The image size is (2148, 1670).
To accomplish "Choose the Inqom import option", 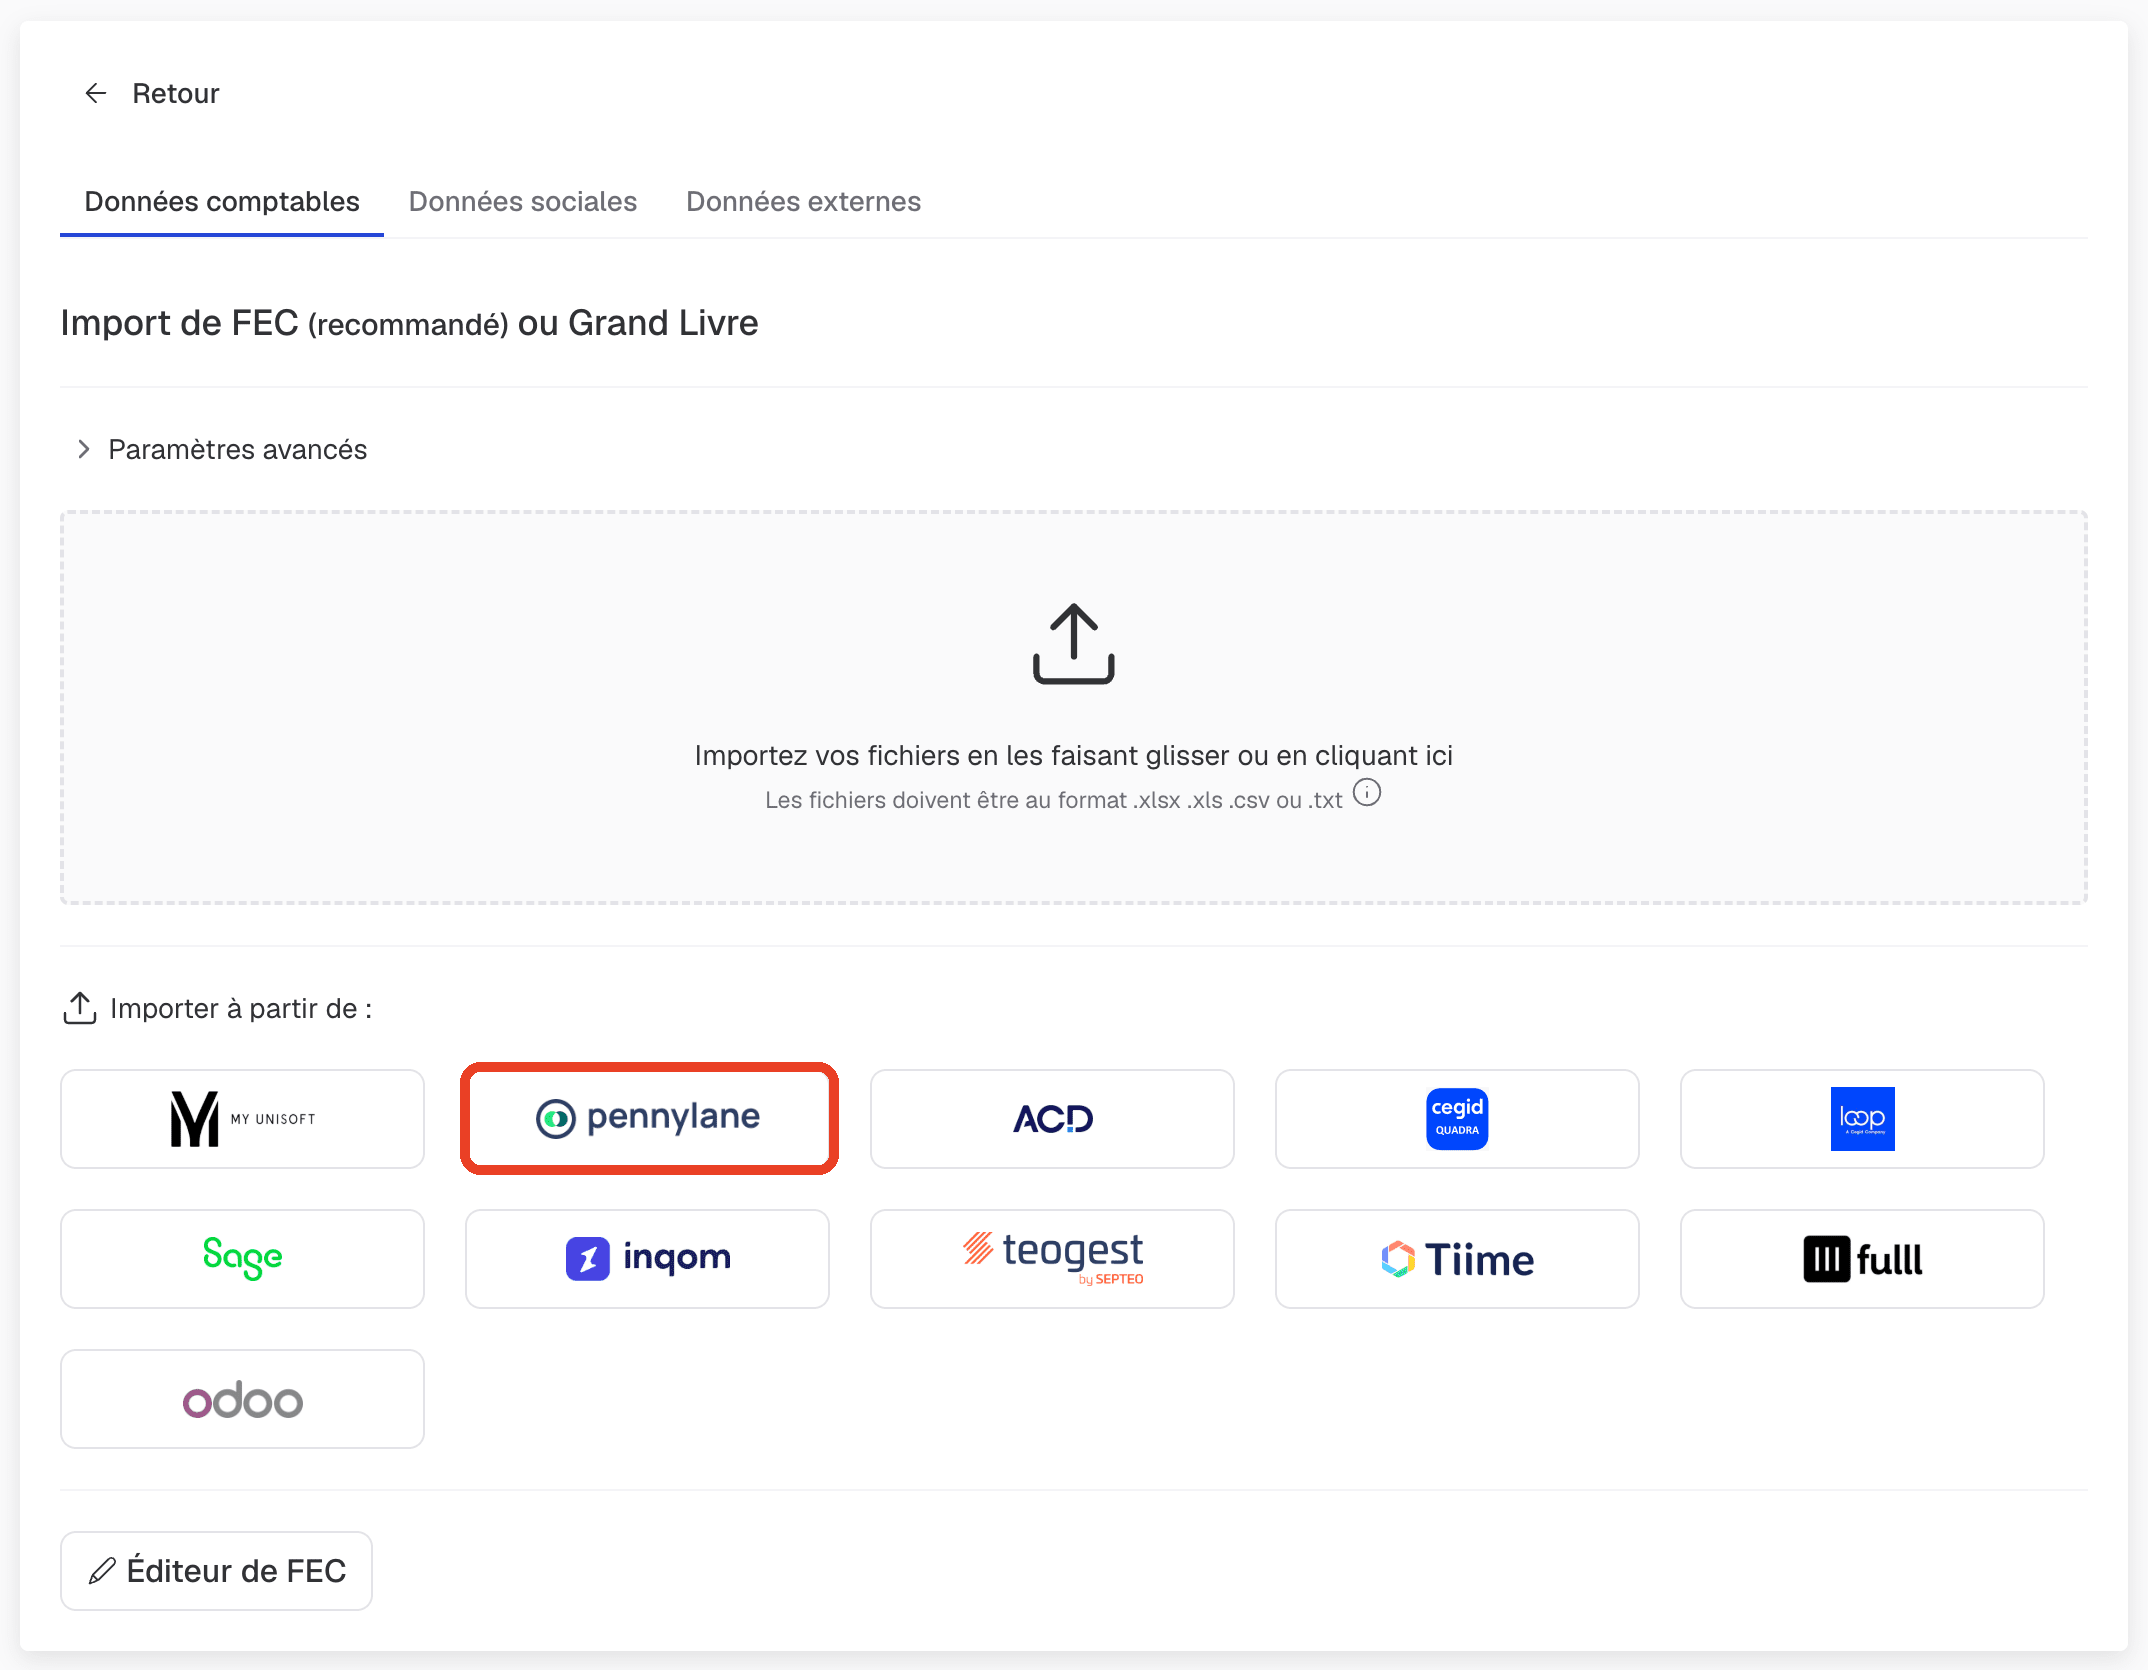I will (648, 1259).
